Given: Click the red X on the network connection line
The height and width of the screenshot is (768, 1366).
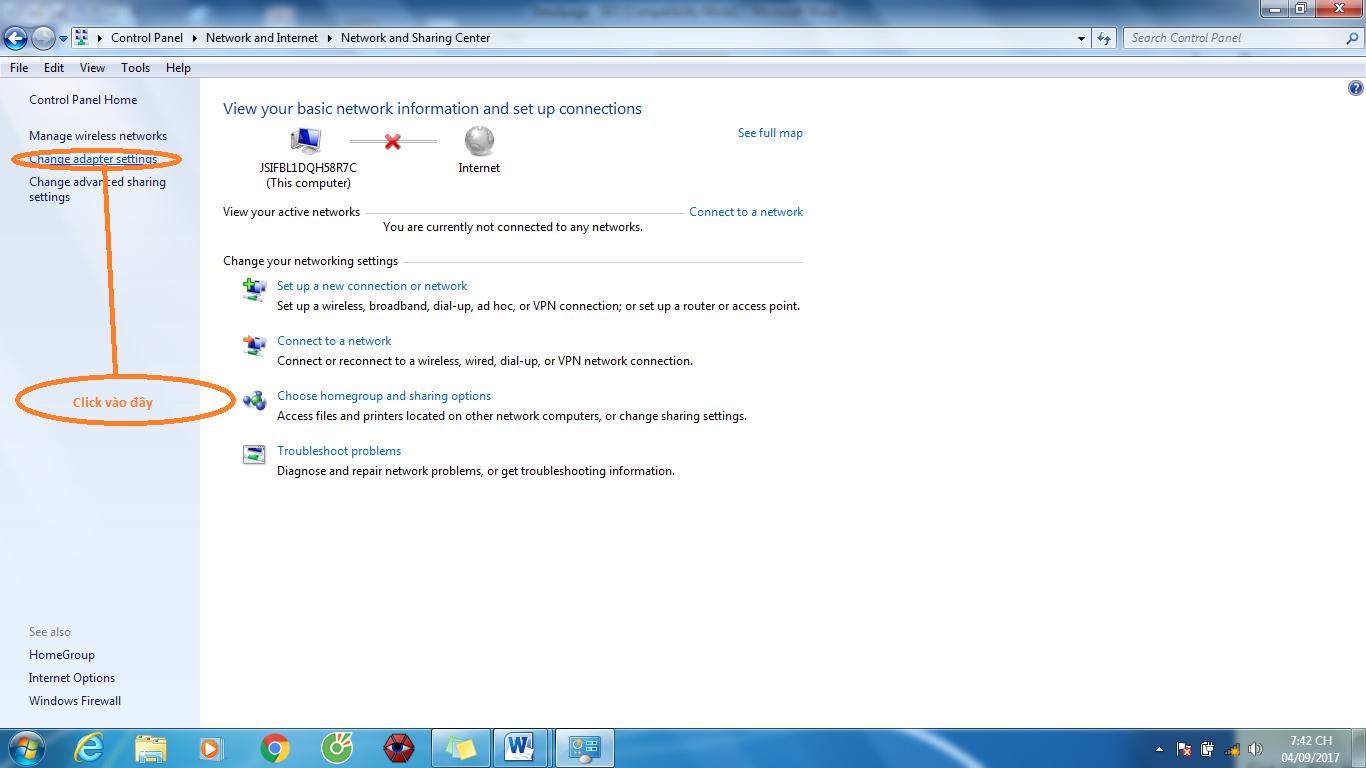Looking at the screenshot, I should click(393, 142).
